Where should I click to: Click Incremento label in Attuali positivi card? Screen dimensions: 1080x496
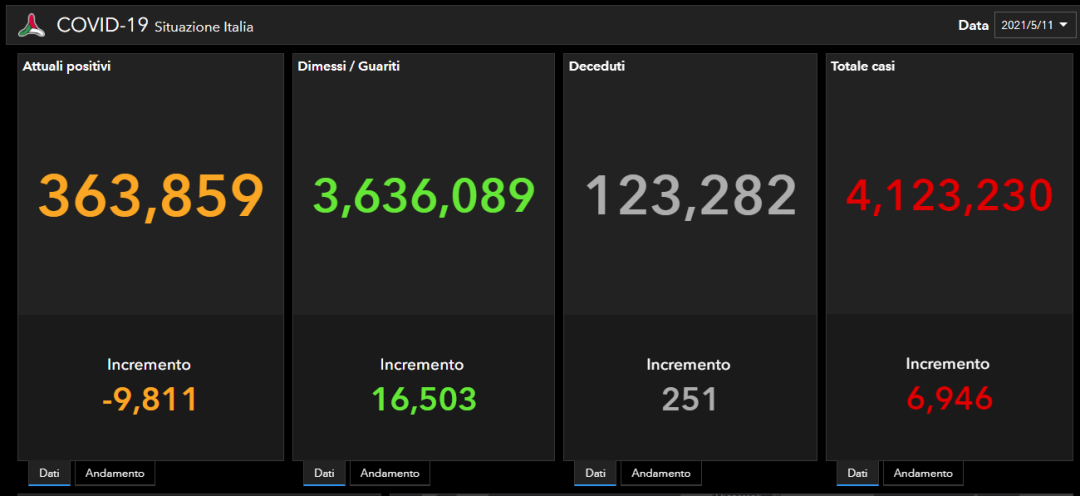click(149, 364)
